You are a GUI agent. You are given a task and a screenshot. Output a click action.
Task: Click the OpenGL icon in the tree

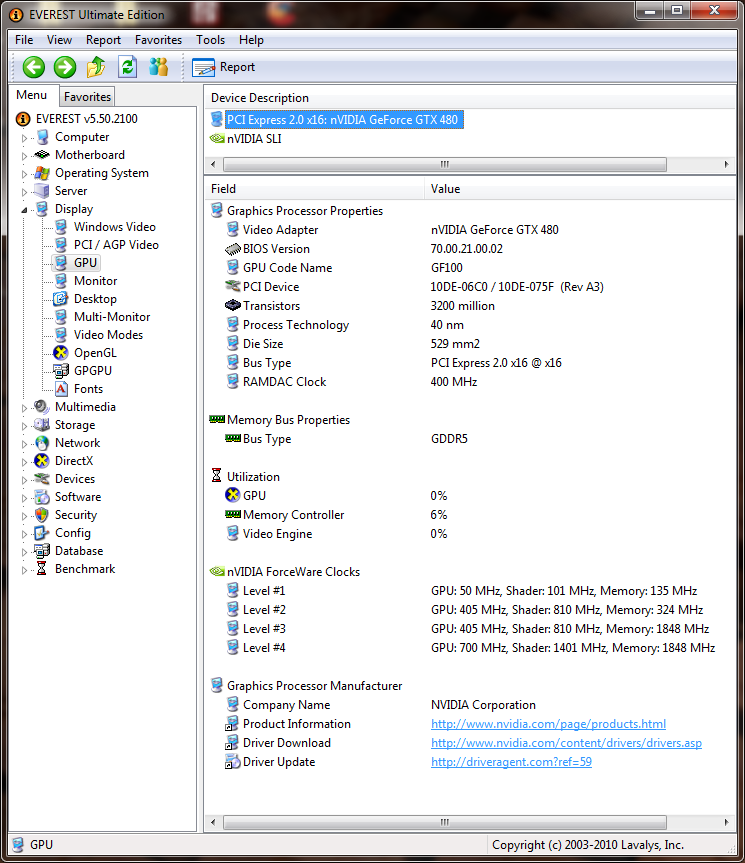(x=61, y=353)
